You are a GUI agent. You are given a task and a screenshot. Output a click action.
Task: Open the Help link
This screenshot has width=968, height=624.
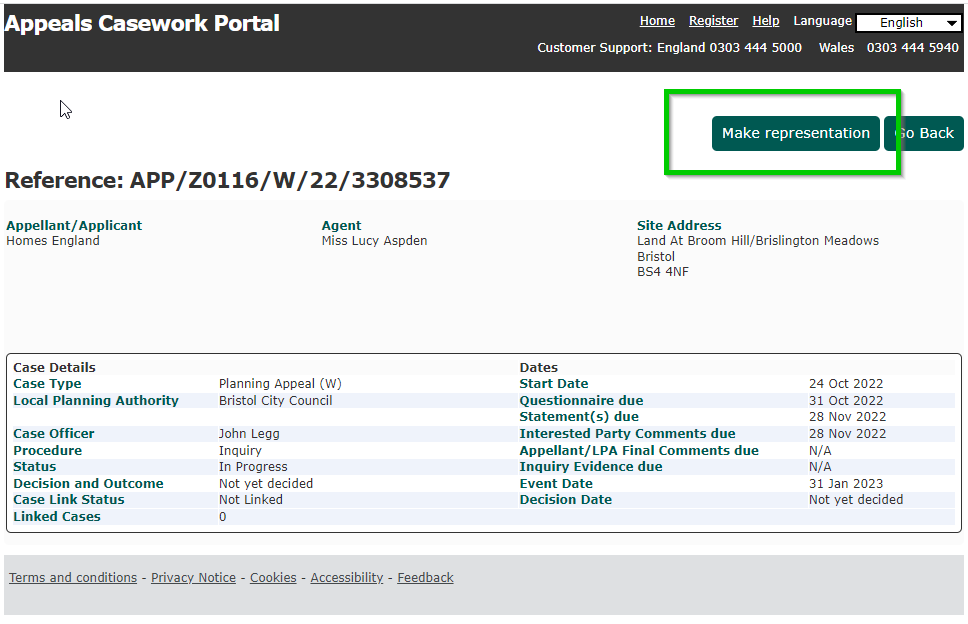coord(766,21)
